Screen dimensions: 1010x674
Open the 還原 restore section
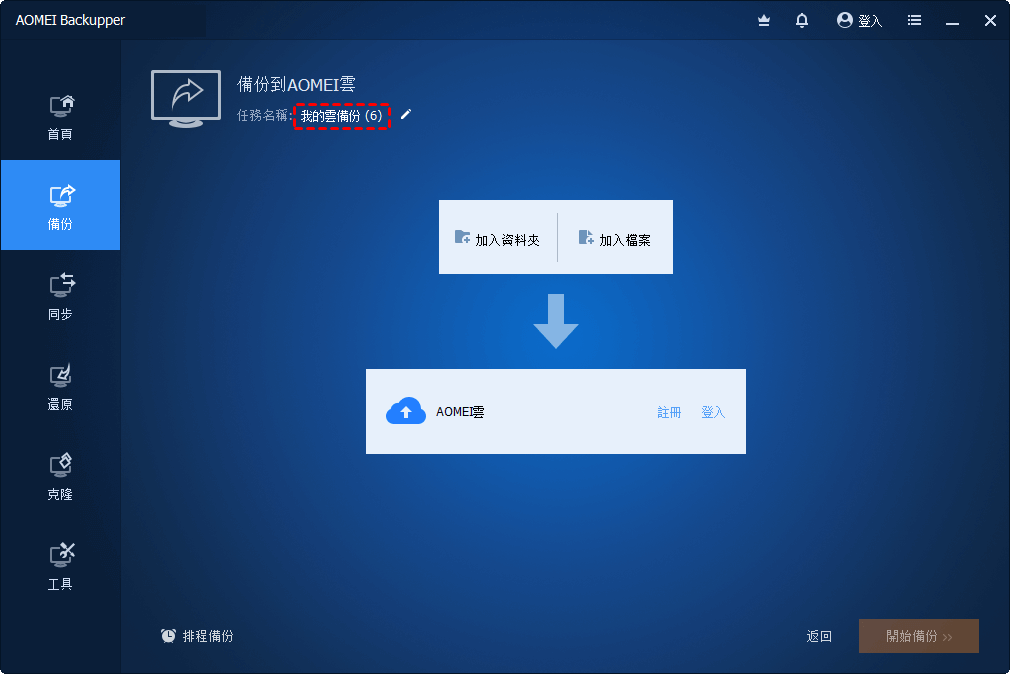tap(61, 387)
